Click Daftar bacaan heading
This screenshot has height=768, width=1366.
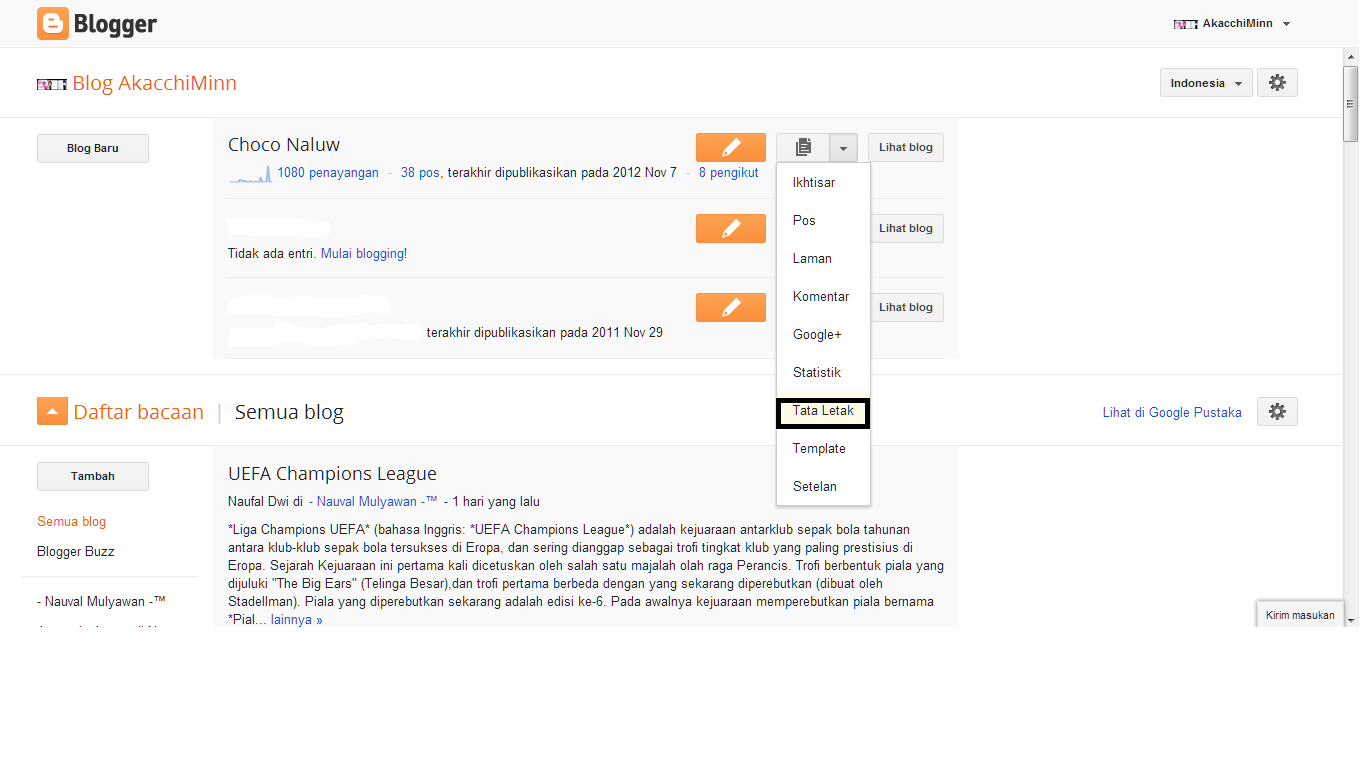click(x=138, y=412)
